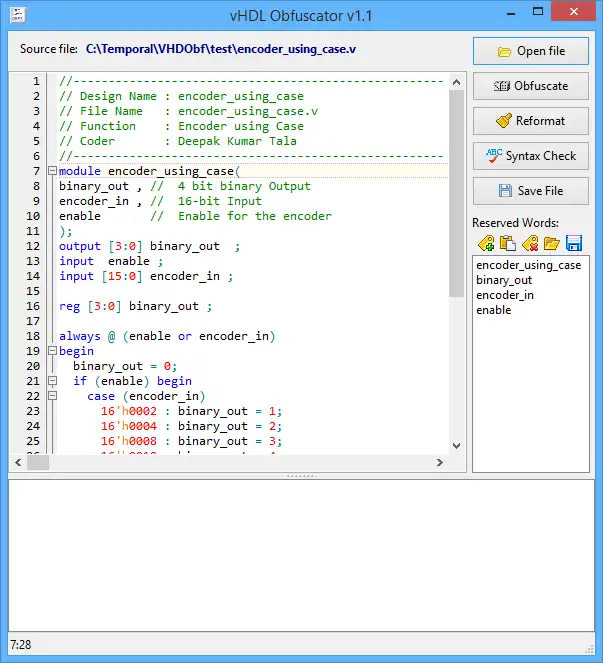603x663 pixels.
Task: Place cursor on 'output [3:0] binary_out' line
Action: pos(150,246)
